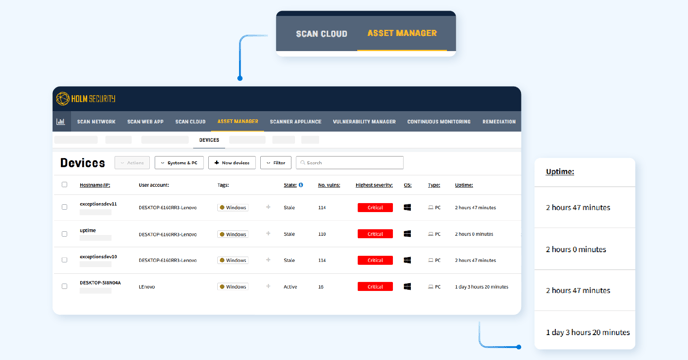Image resolution: width=688 pixels, height=360 pixels.
Task: Check the box for the uptime device
Action: 64,234
